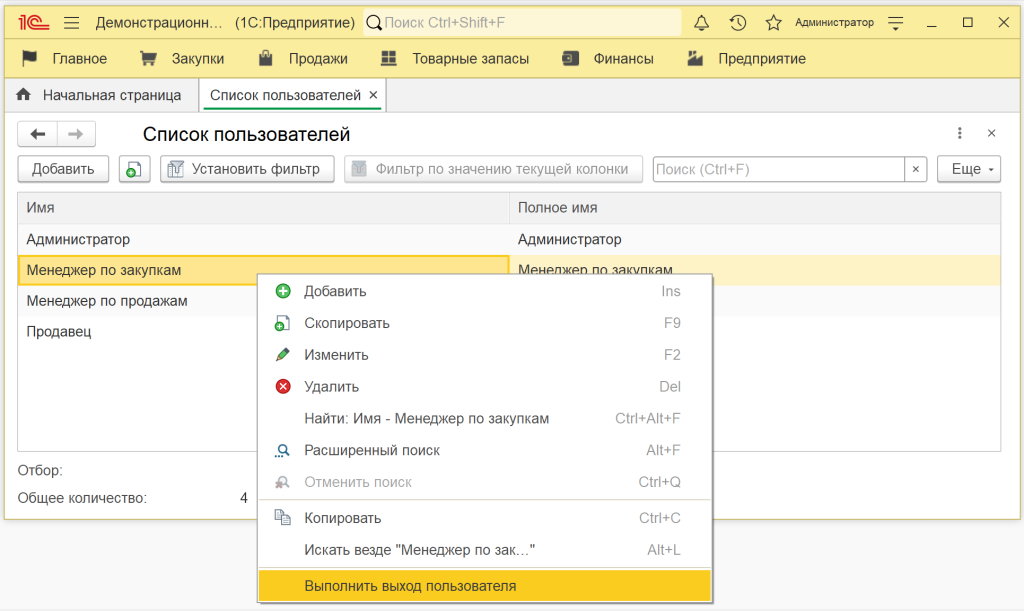Open the three-dot form menu
This screenshot has height=611, width=1024.
(x=959, y=133)
